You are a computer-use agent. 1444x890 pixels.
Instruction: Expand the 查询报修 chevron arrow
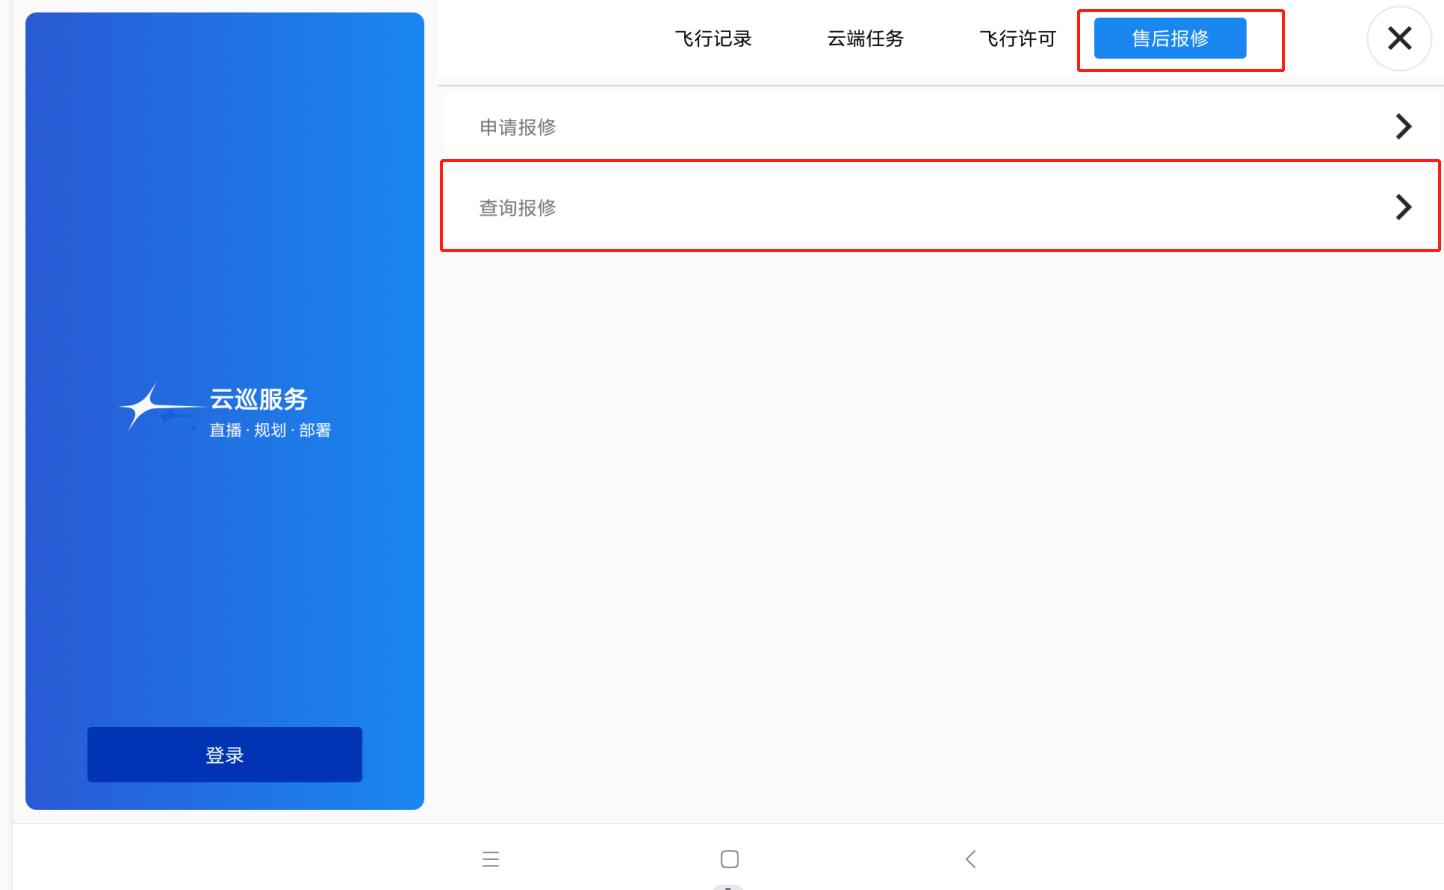click(x=1404, y=207)
